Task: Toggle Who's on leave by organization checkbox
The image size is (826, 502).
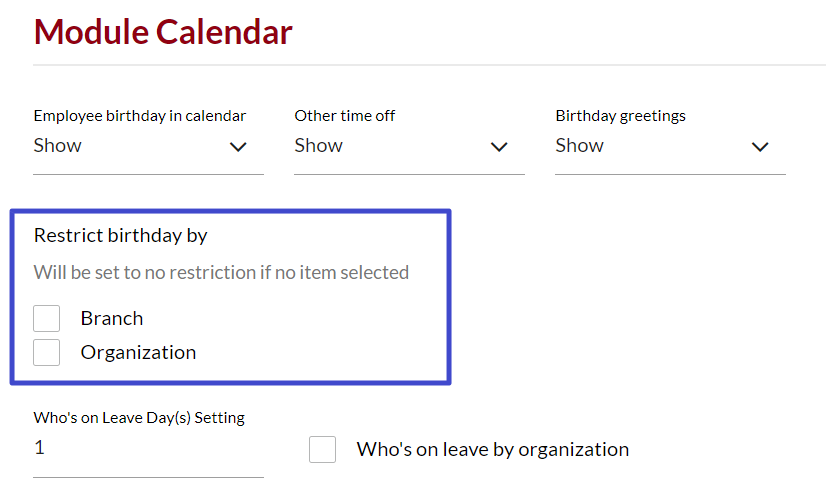Action: (322, 449)
